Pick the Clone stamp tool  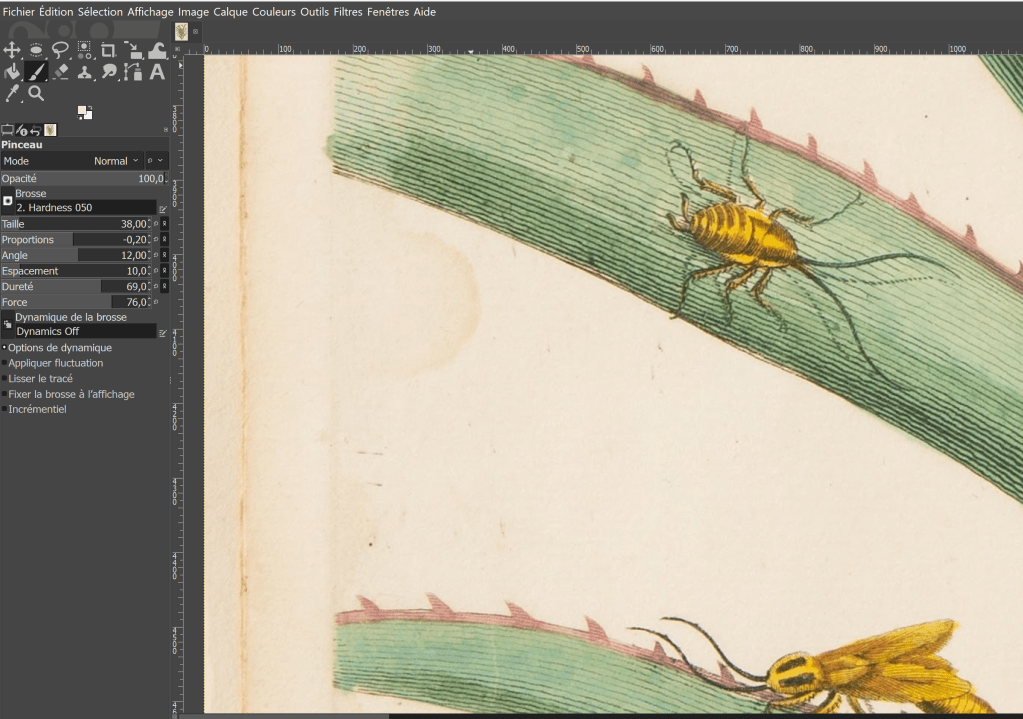click(x=85, y=72)
